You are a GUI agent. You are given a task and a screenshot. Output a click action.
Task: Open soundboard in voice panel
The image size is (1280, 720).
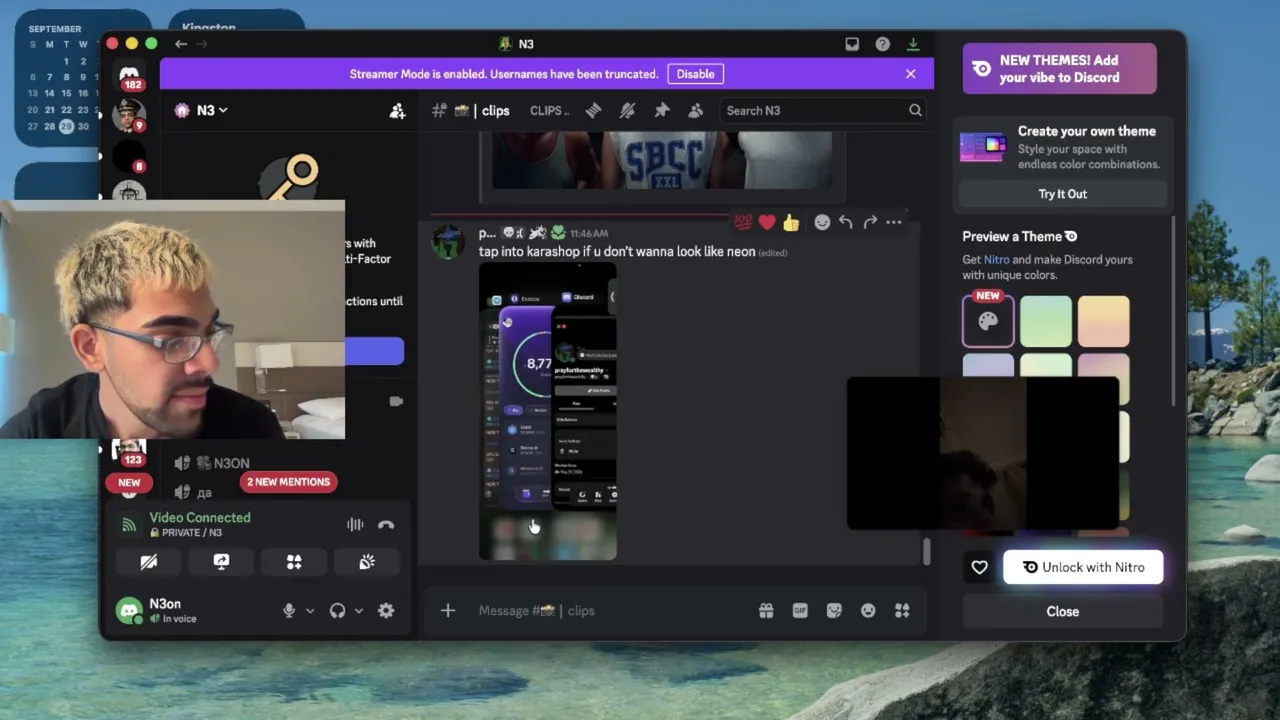(x=367, y=562)
